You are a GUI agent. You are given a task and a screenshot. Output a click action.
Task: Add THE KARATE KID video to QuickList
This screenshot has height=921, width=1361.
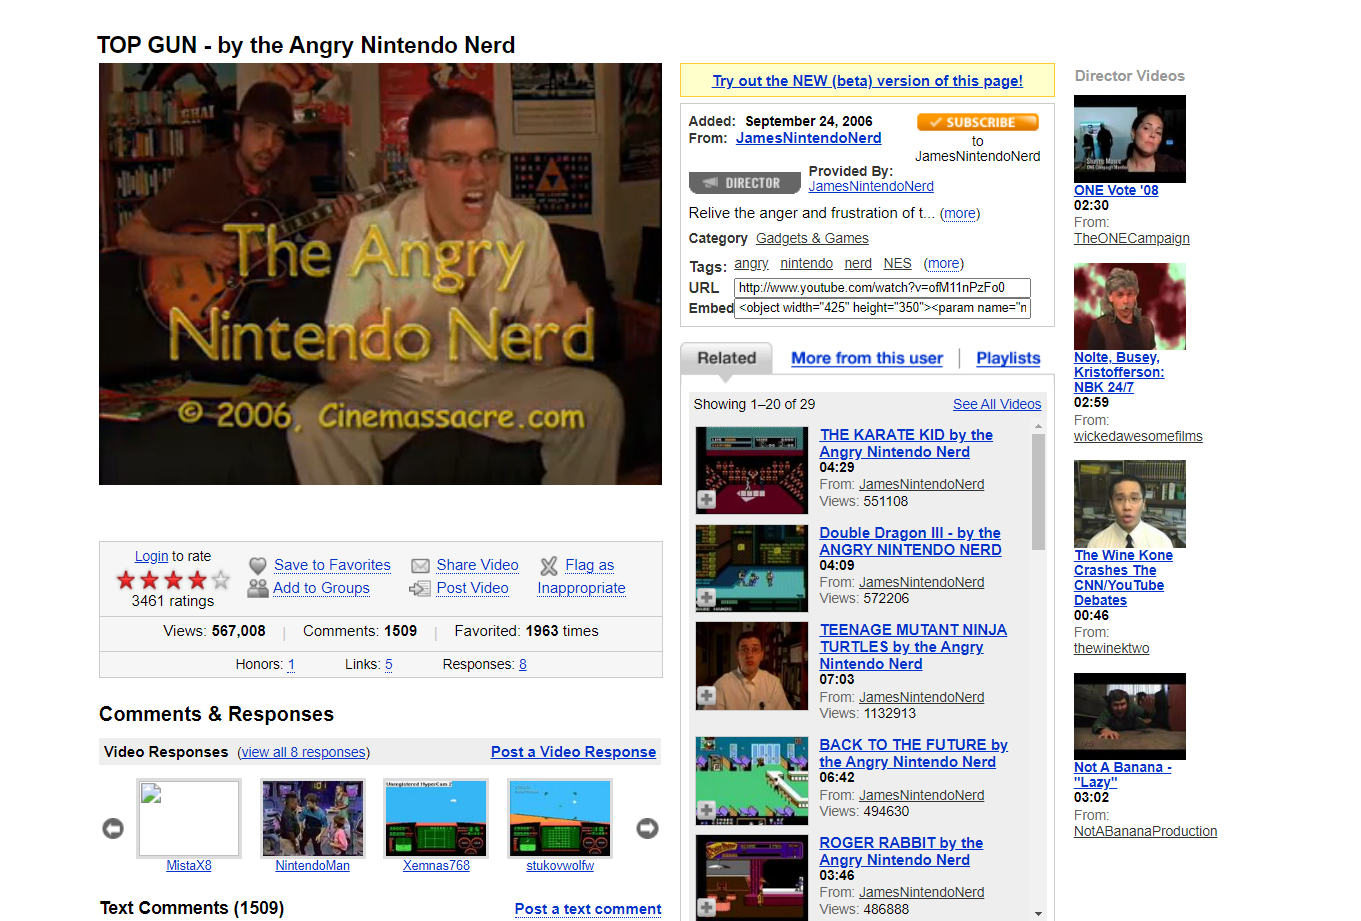click(x=706, y=500)
